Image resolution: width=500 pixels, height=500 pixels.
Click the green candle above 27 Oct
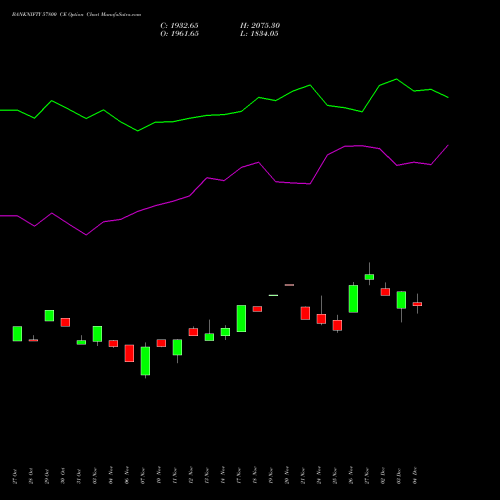17,334
